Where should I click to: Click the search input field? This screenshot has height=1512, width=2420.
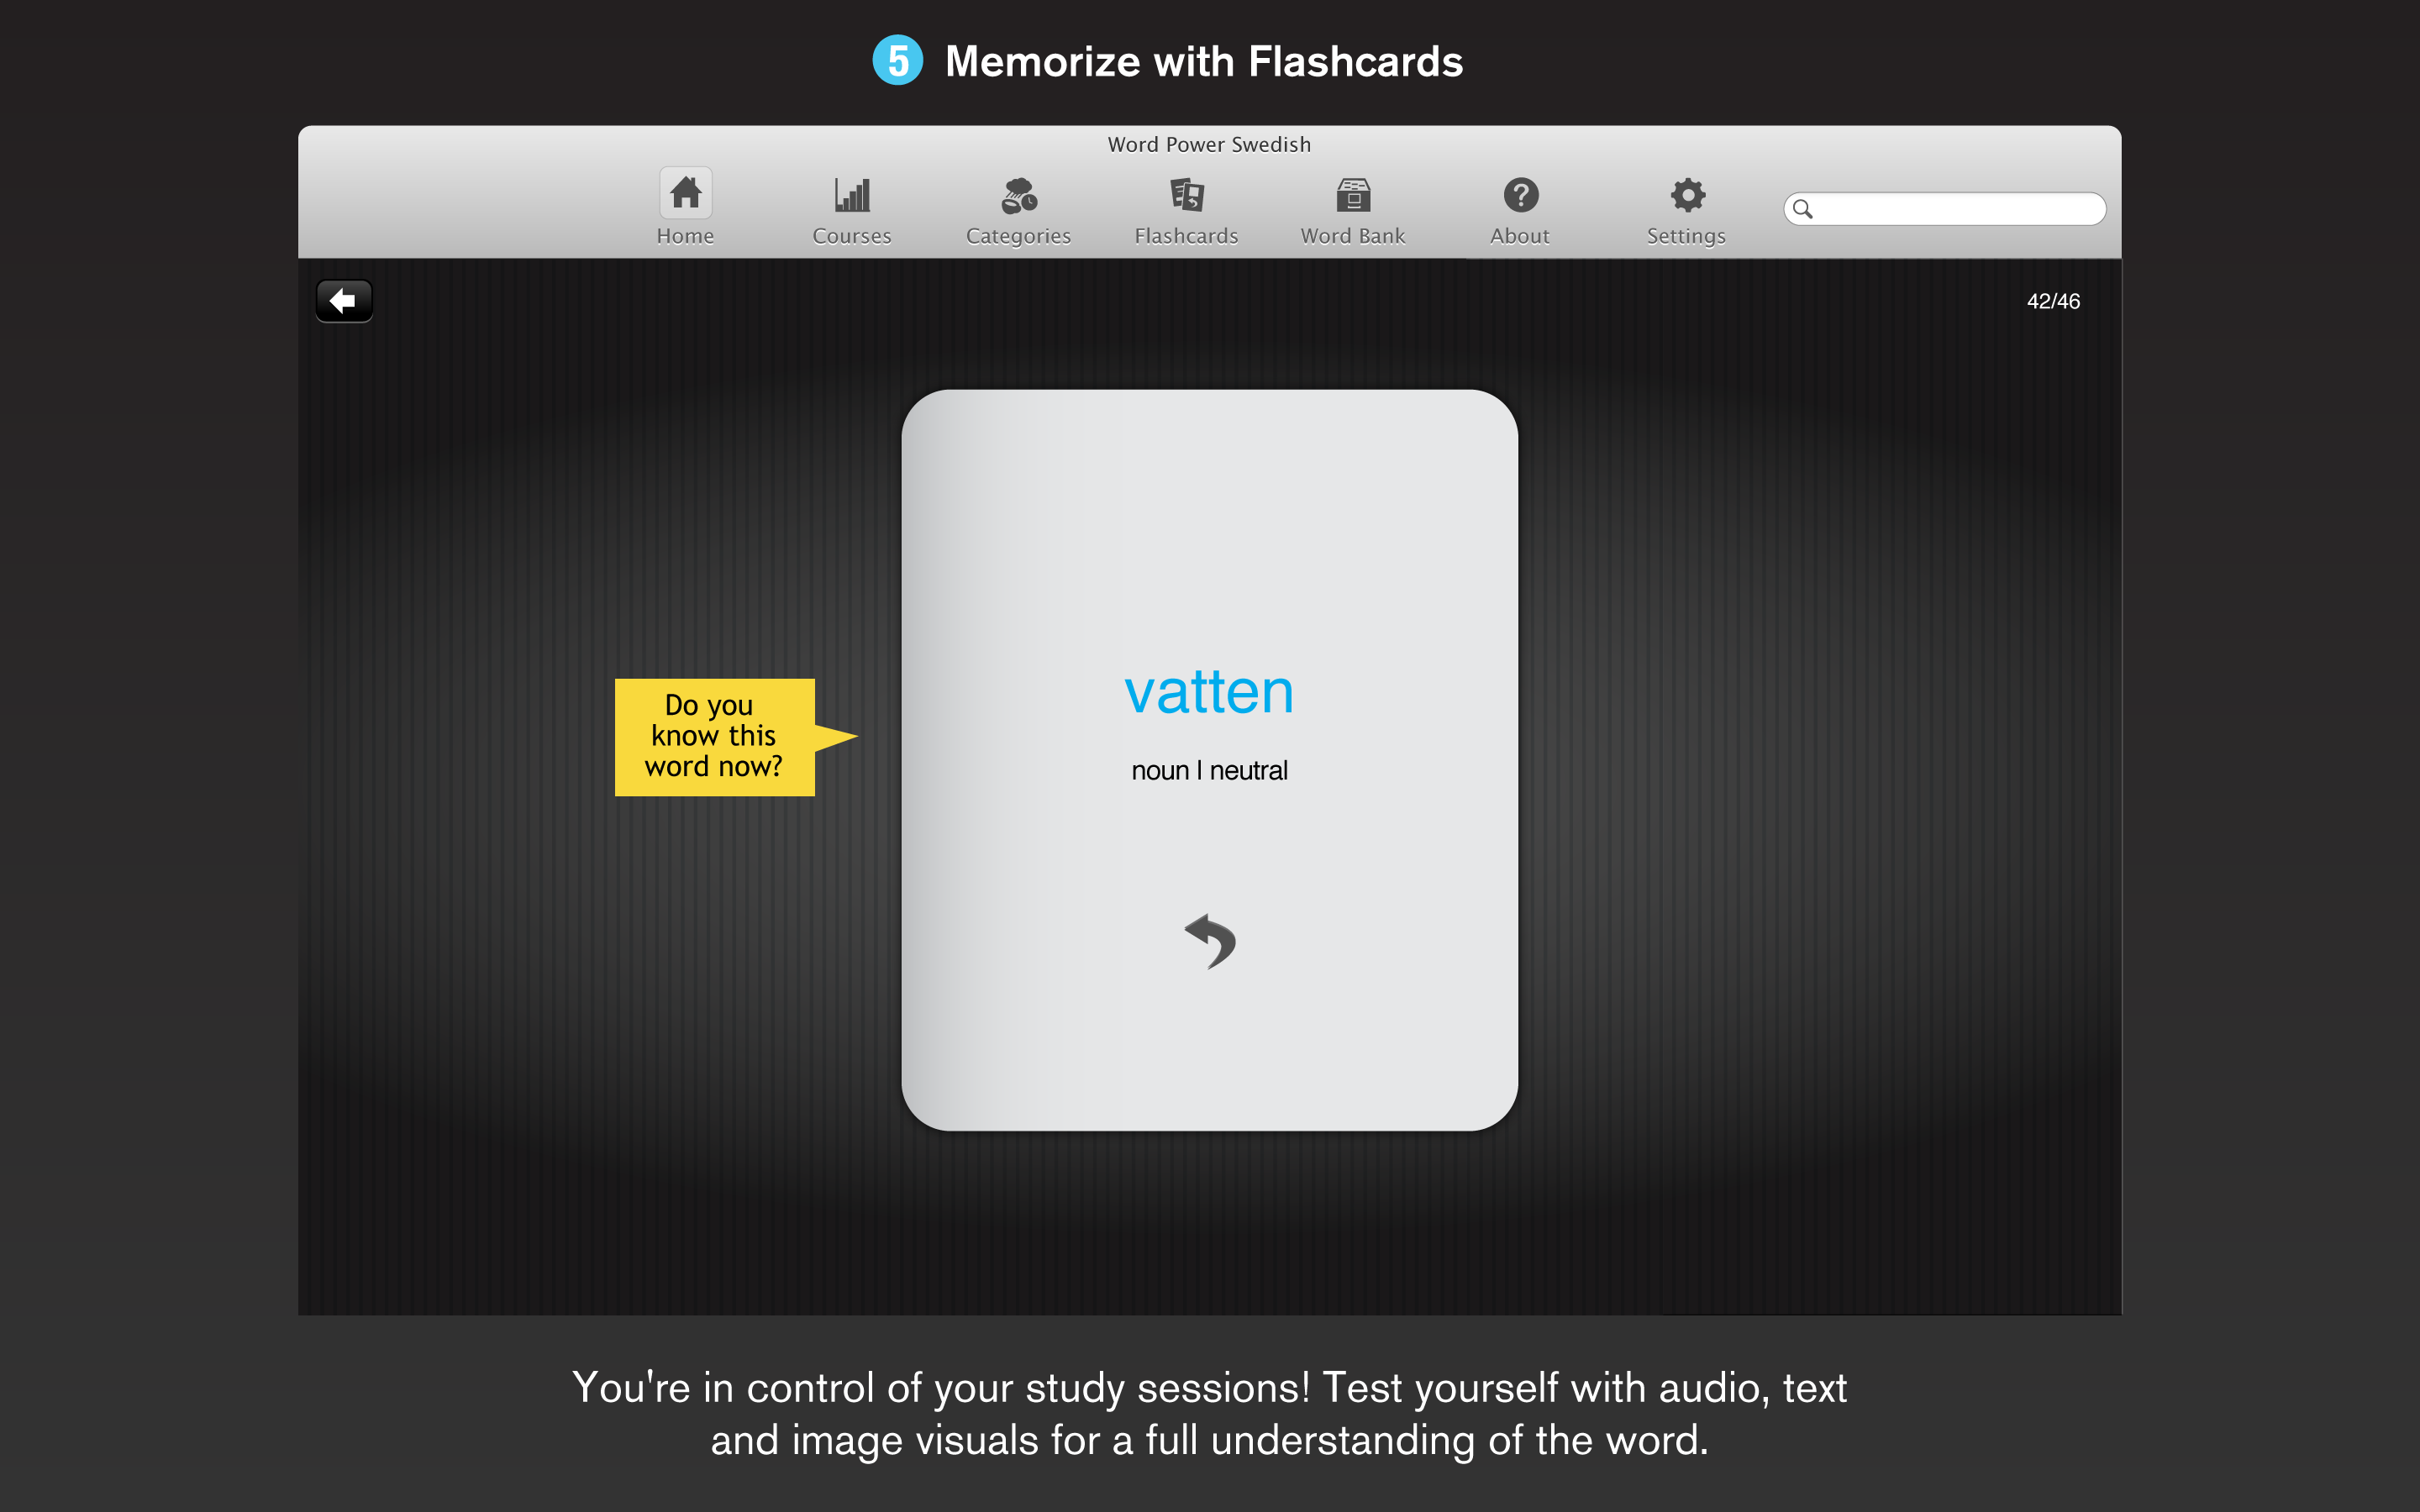coord(1946,207)
